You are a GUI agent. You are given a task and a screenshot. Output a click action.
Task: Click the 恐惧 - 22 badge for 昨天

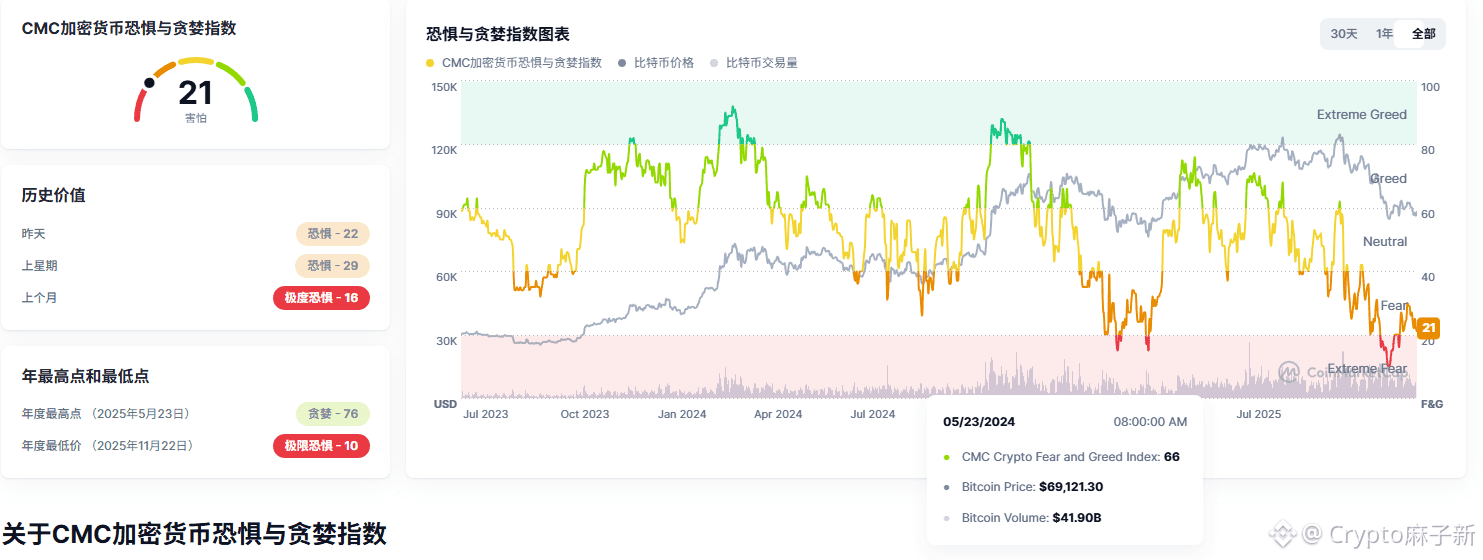(x=333, y=234)
